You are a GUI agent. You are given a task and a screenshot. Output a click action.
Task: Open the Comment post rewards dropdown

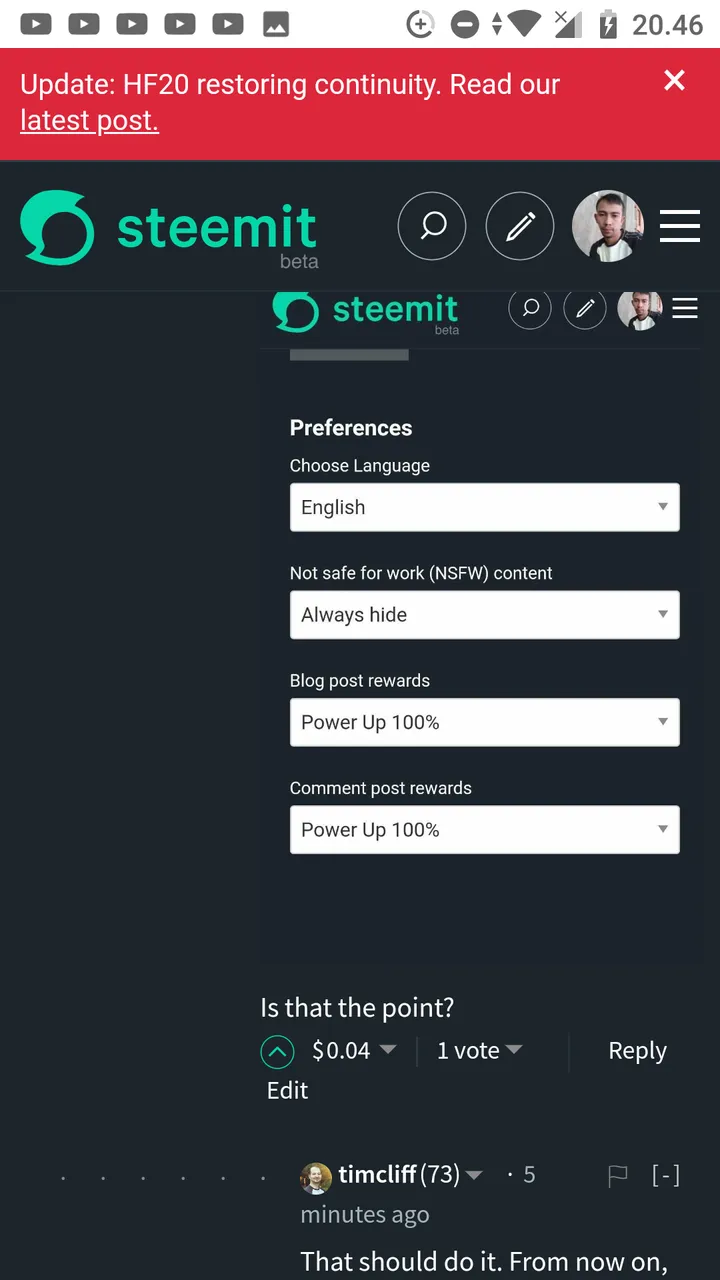click(x=485, y=830)
